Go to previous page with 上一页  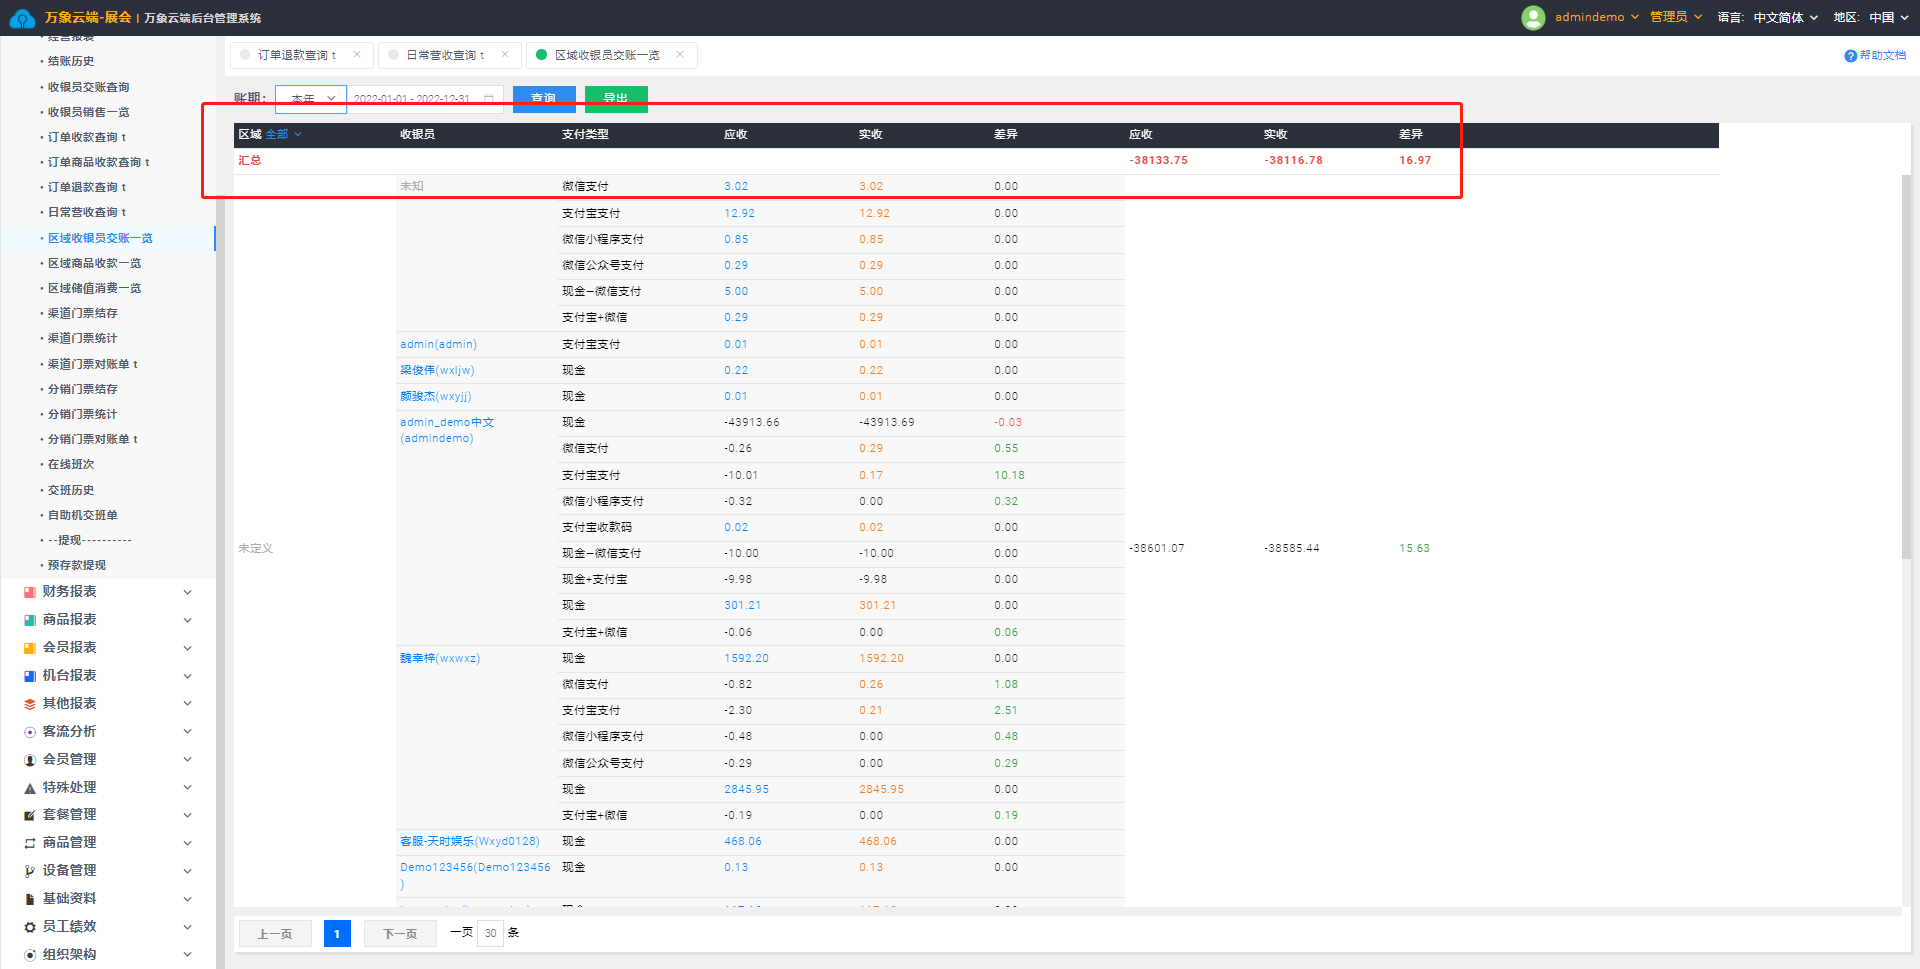click(x=275, y=934)
